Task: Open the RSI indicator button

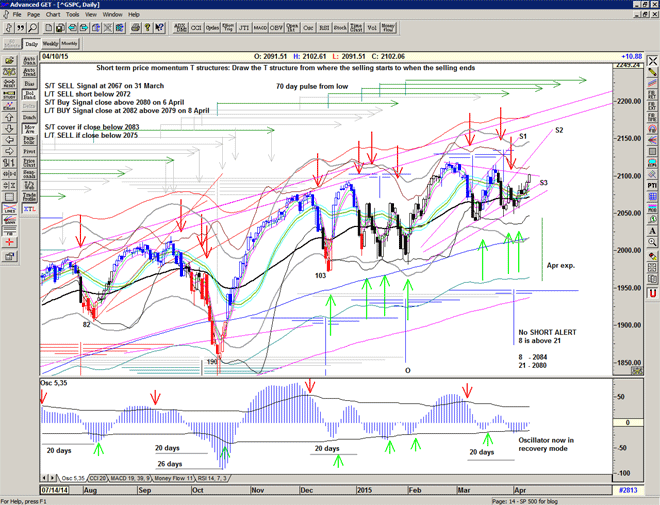Action: 324,29
